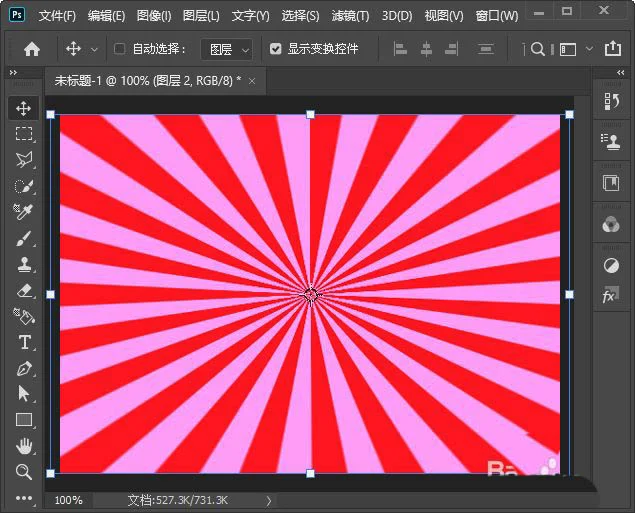Click the left-middle transform handle
This screenshot has width=635, height=513.
tap(51, 294)
